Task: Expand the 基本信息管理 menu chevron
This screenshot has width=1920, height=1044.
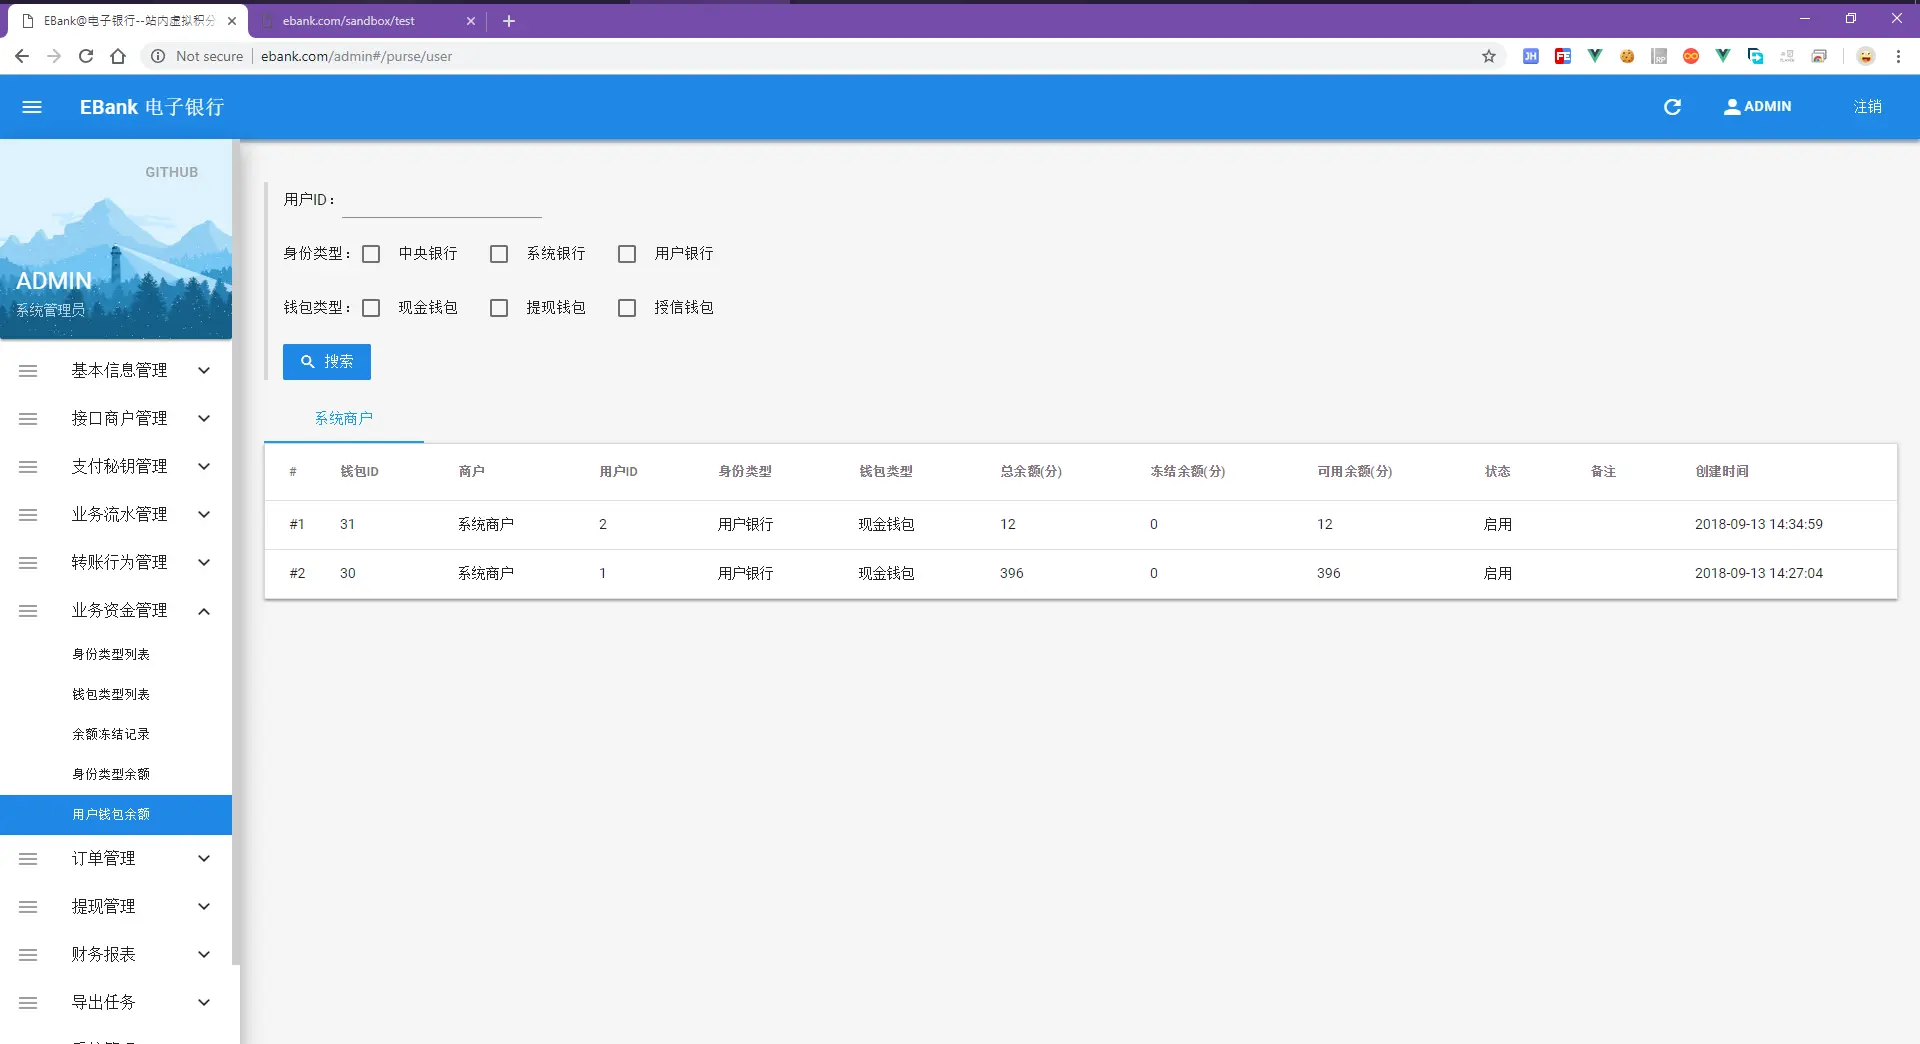Action: pyautogui.click(x=204, y=371)
